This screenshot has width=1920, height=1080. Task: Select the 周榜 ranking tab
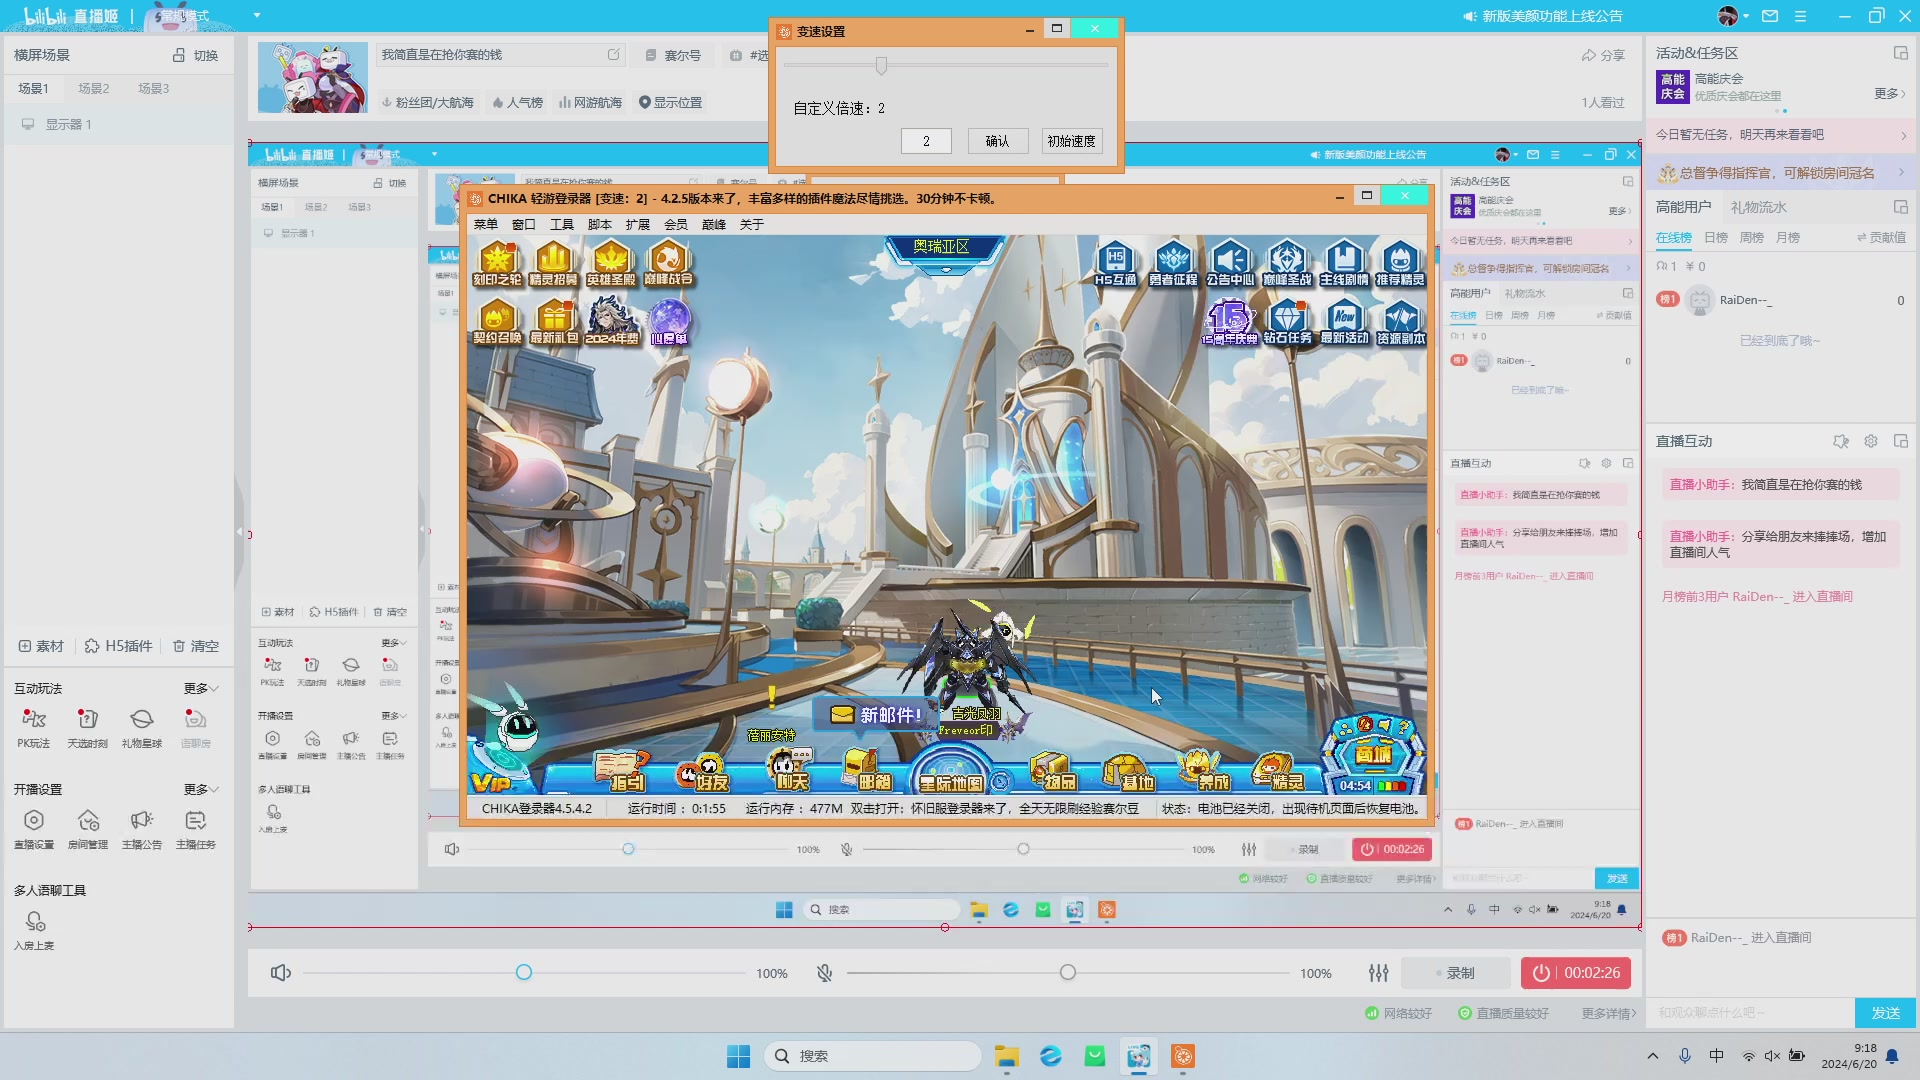(1752, 237)
